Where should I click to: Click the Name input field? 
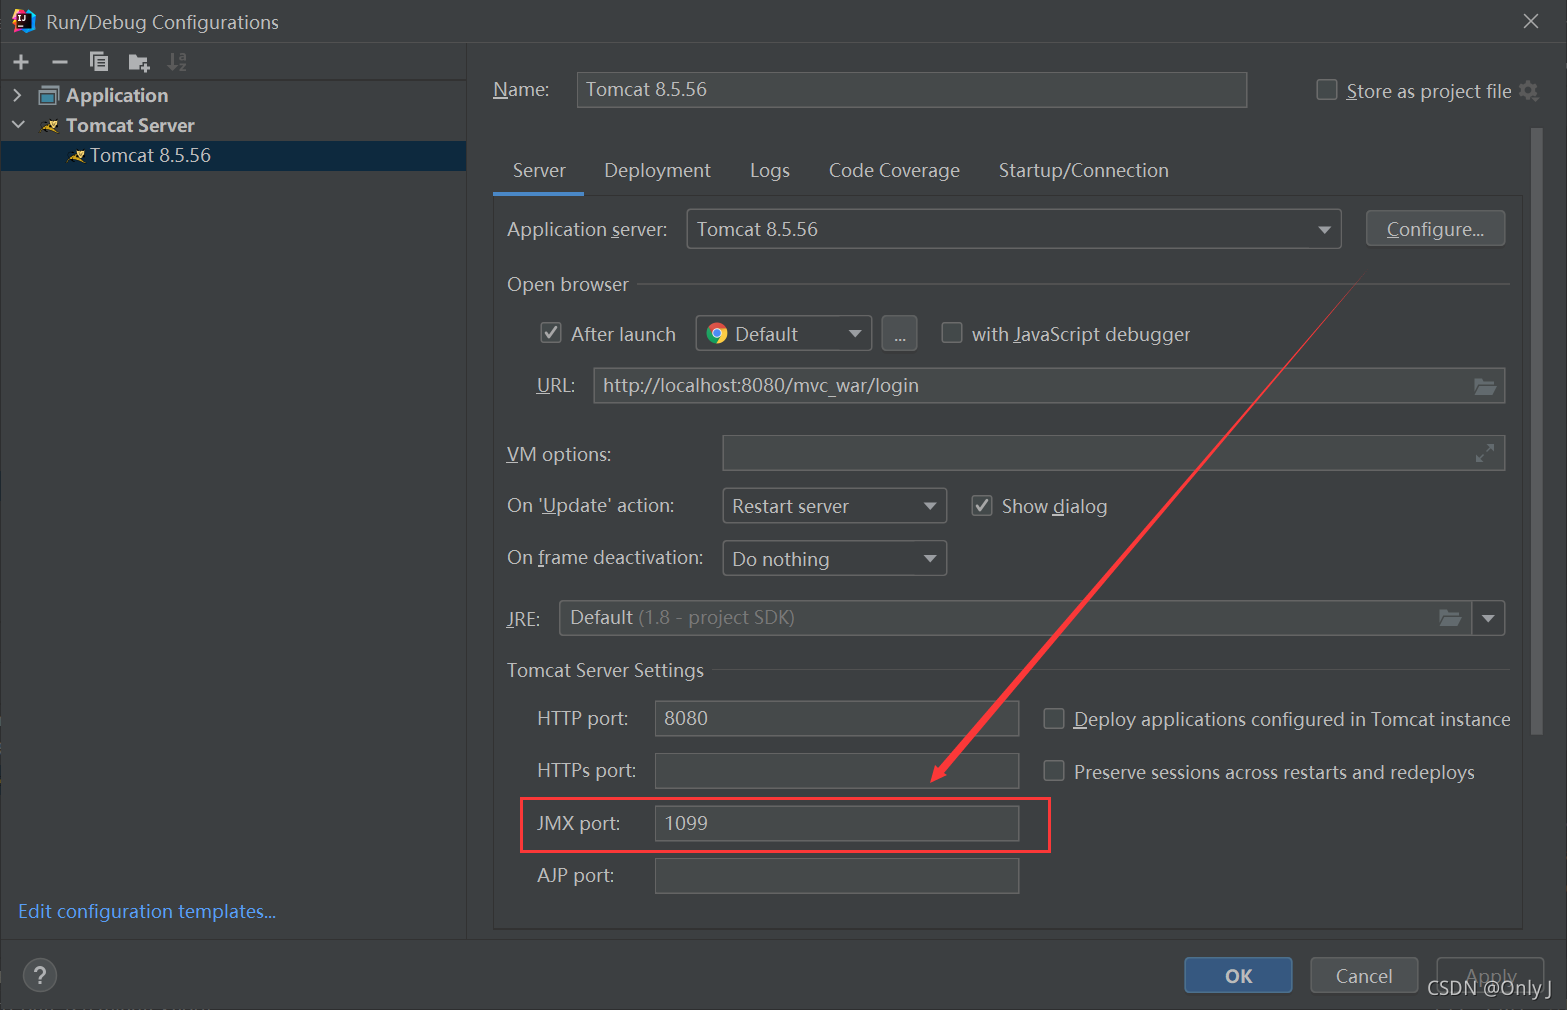point(912,90)
